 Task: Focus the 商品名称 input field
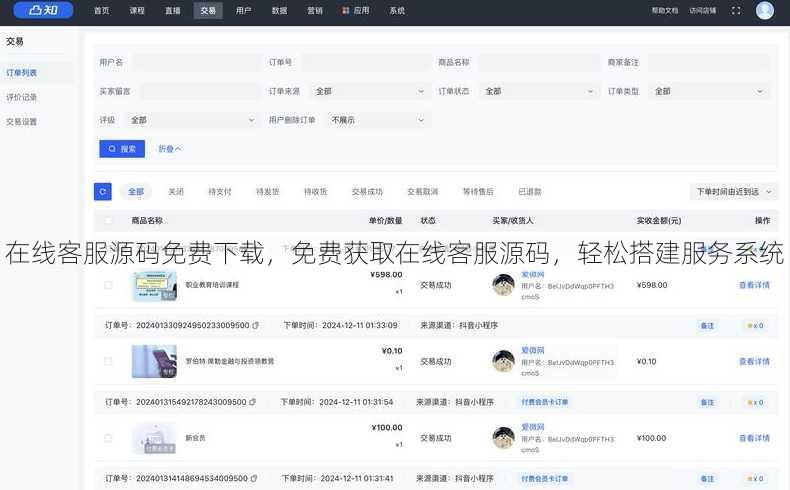point(539,62)
